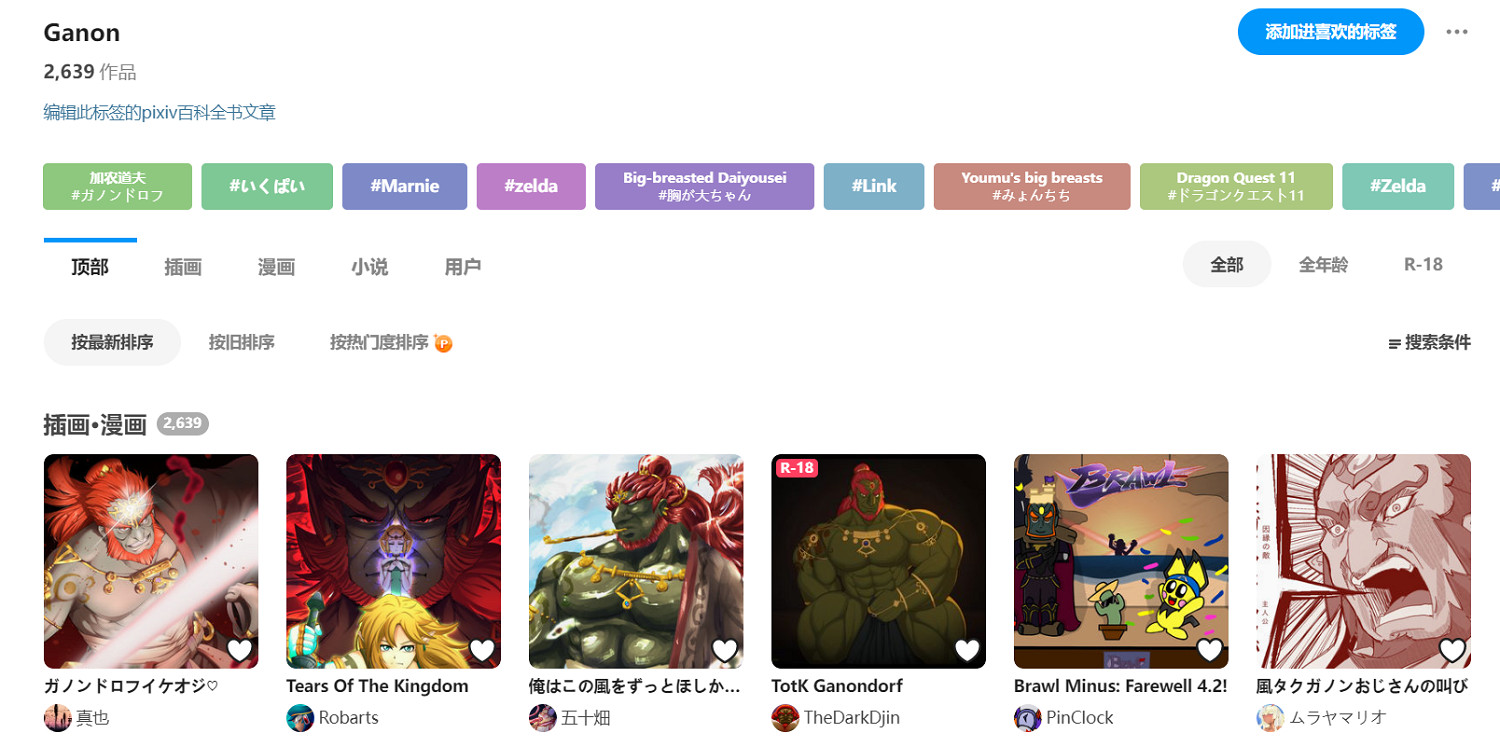This screenshot has height=747, width=1500.
Task: Open 搜索条件 search options panel
Action: (x=1429, y=343)
